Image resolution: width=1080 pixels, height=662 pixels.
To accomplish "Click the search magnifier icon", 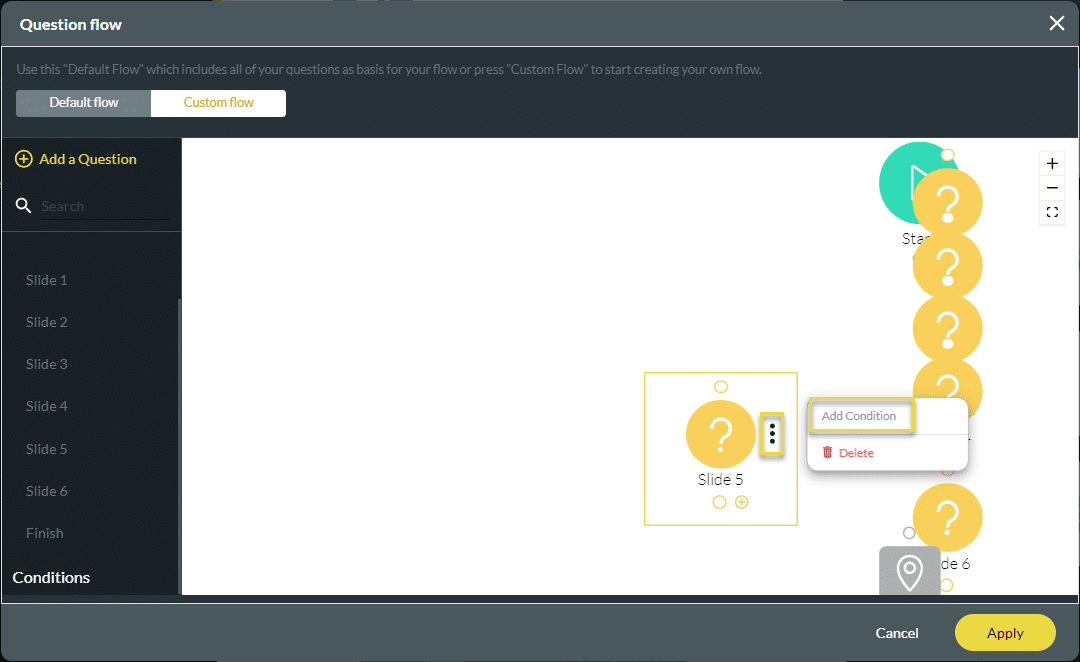I will (24, 206).
